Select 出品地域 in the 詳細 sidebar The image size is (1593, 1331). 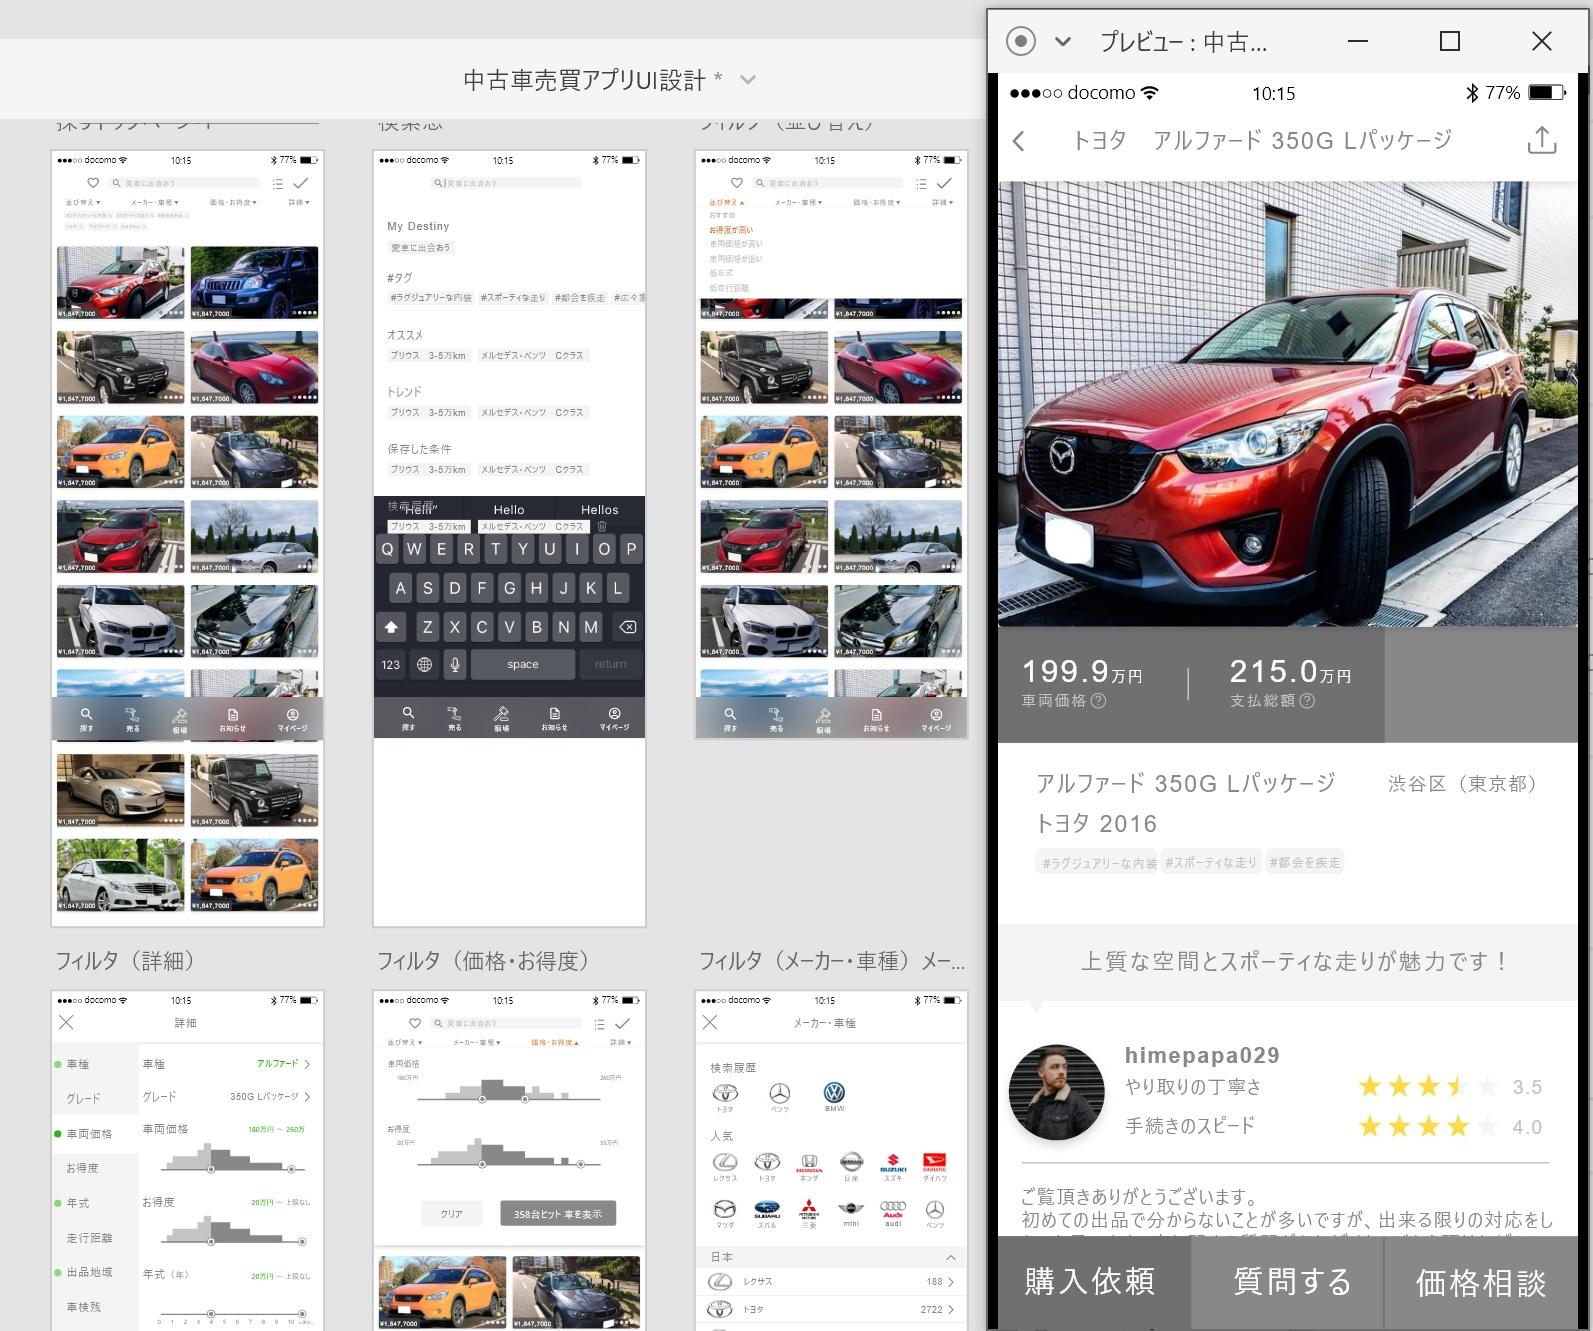pyautogui.click(x=89, y=1272)
